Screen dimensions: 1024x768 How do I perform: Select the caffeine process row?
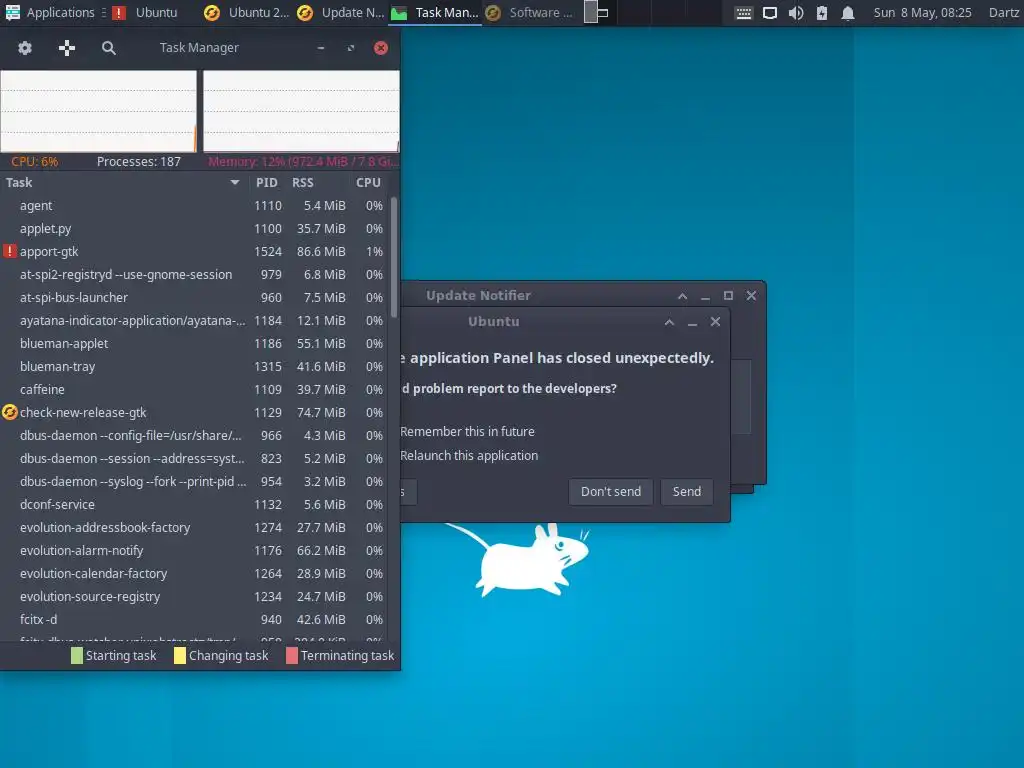(194, 389)
